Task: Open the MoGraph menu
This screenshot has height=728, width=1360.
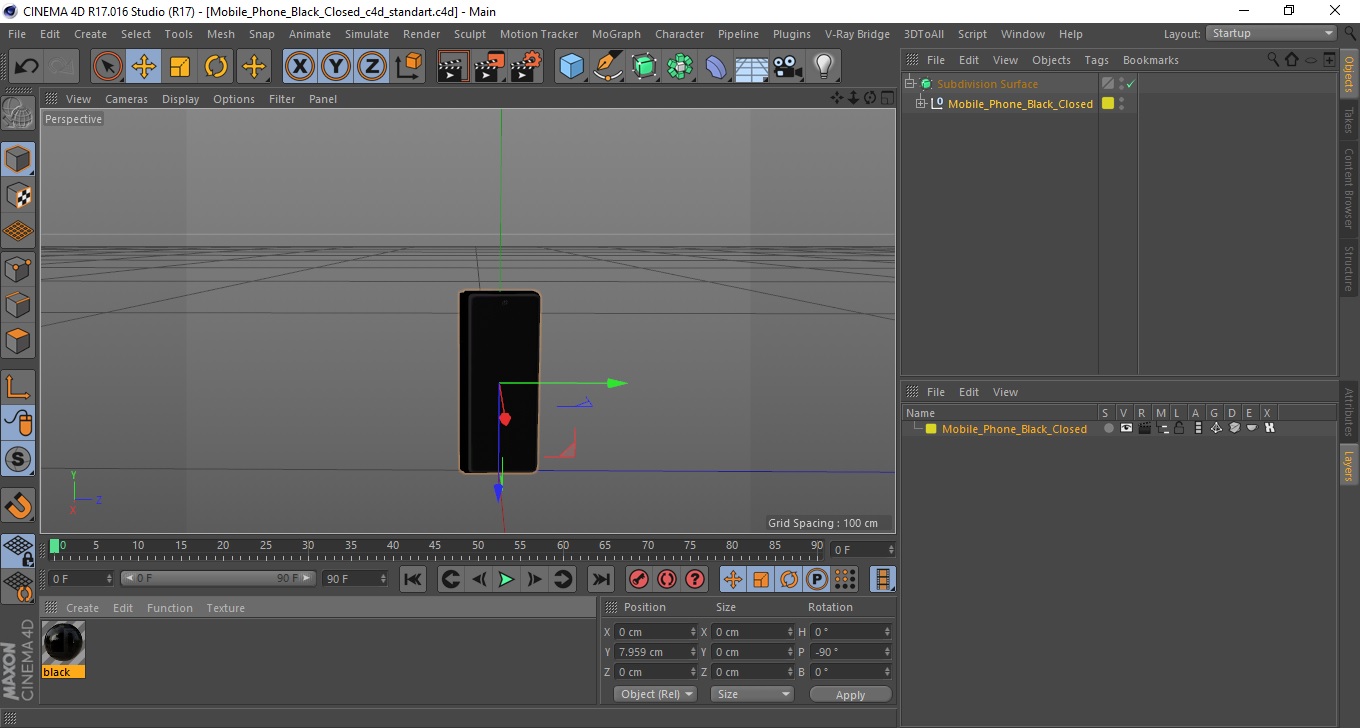Action: (616, 34)
